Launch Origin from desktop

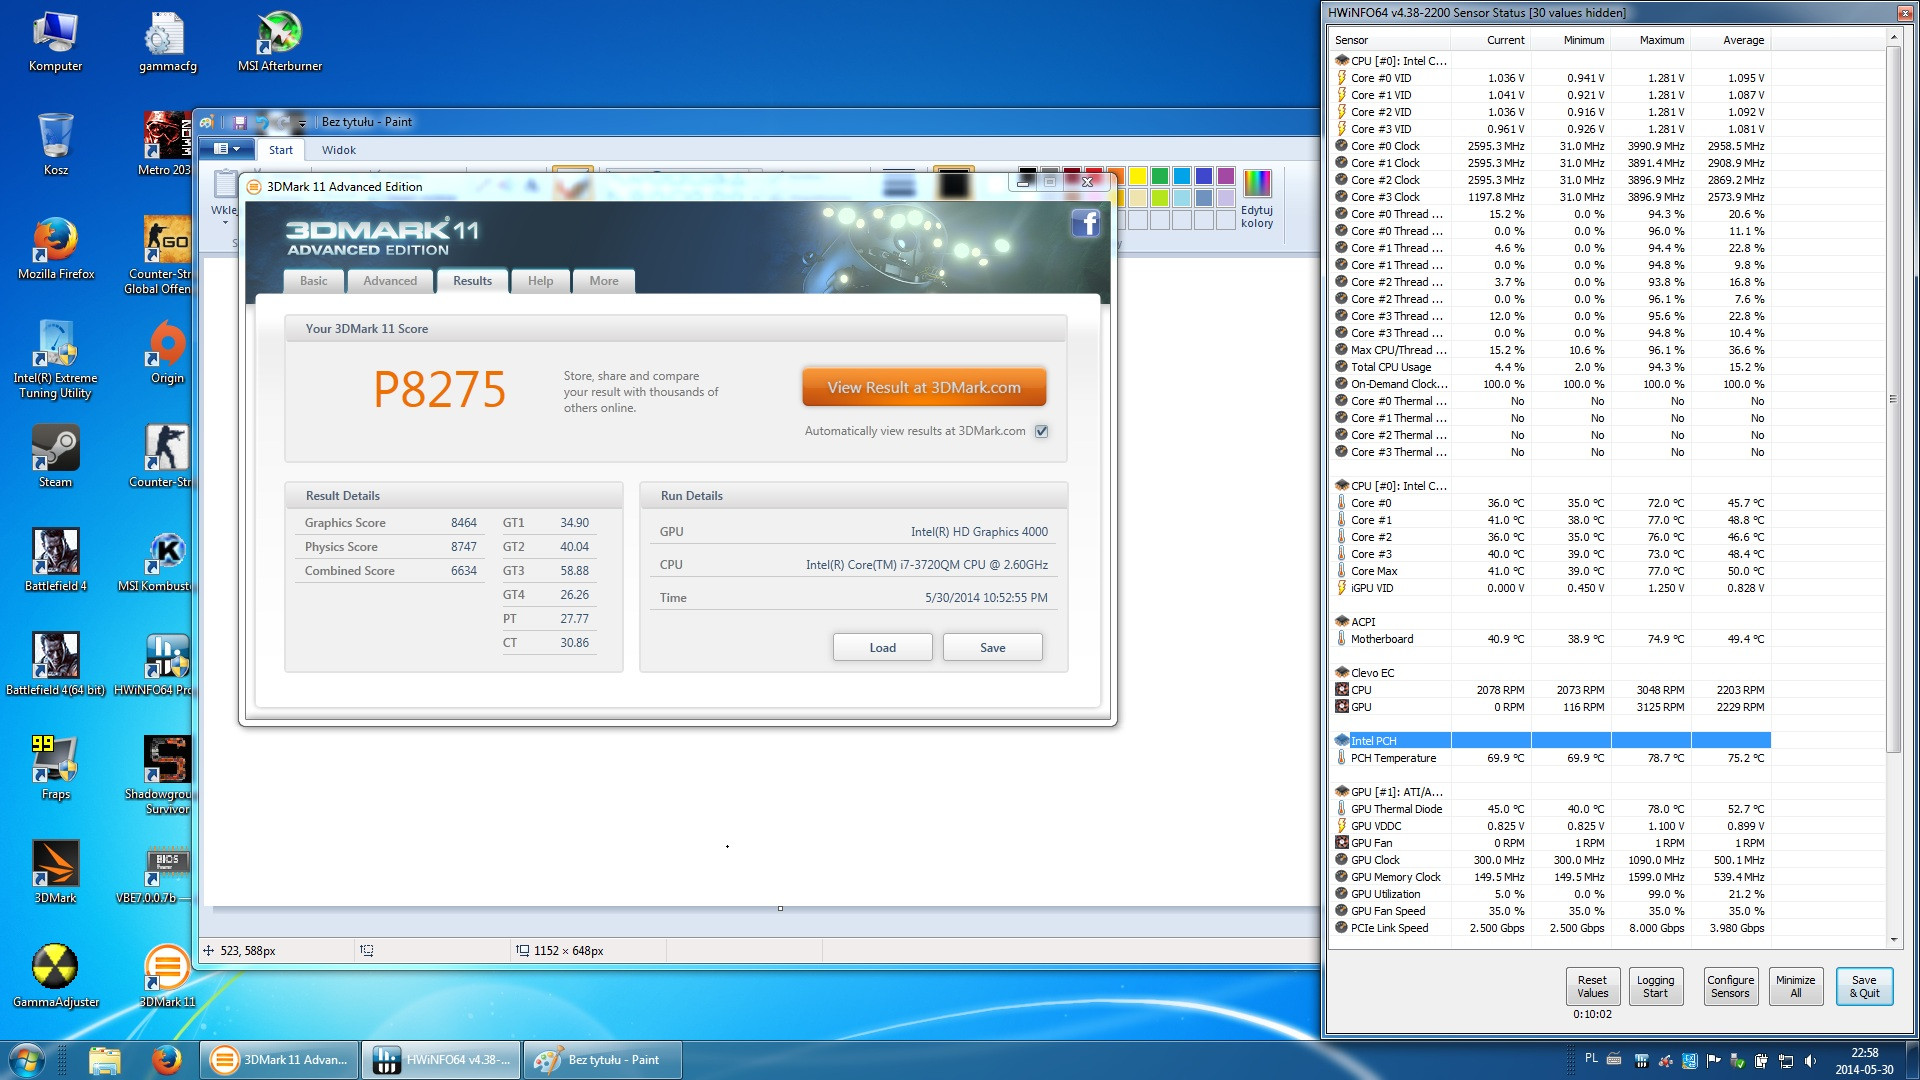click(x=167, y=353)
